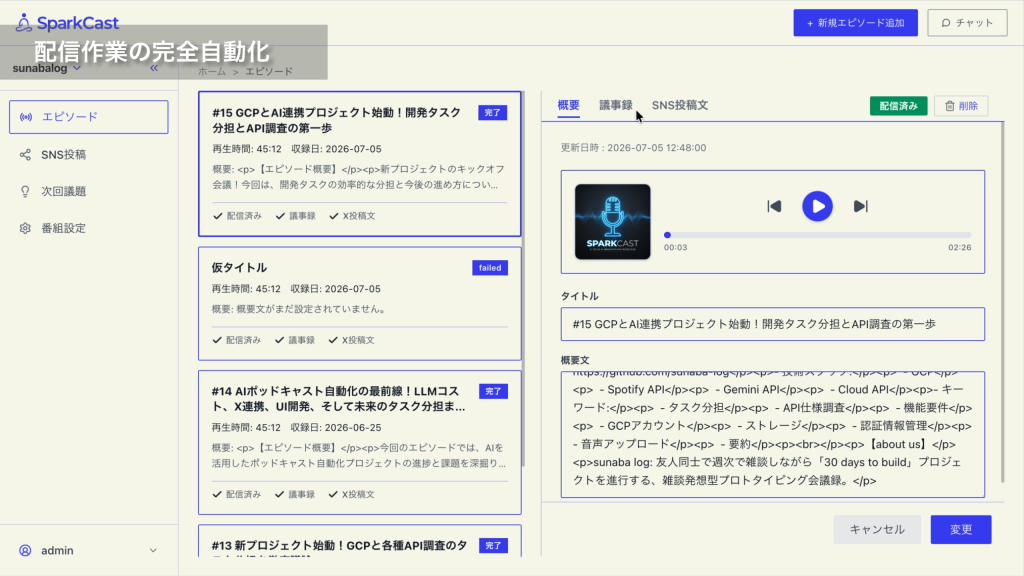Viewport: 1024px width, 576px height.
Task: Play the episode audio
Action: click(x=817, y=206)
